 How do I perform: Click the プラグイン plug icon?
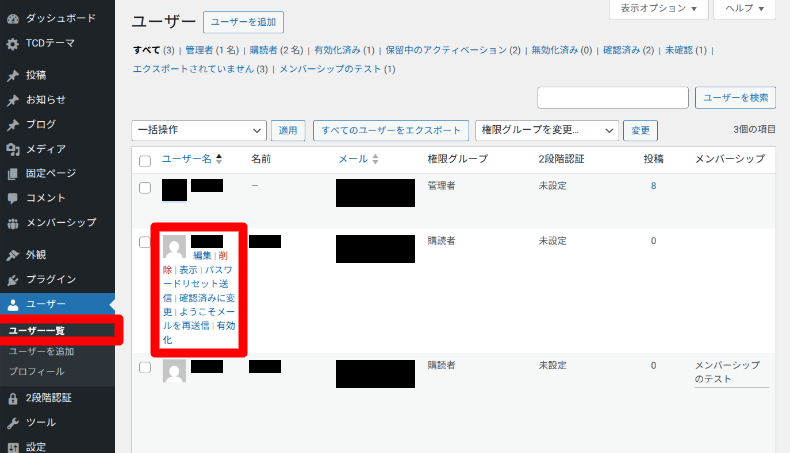click(x=13, y=280)
